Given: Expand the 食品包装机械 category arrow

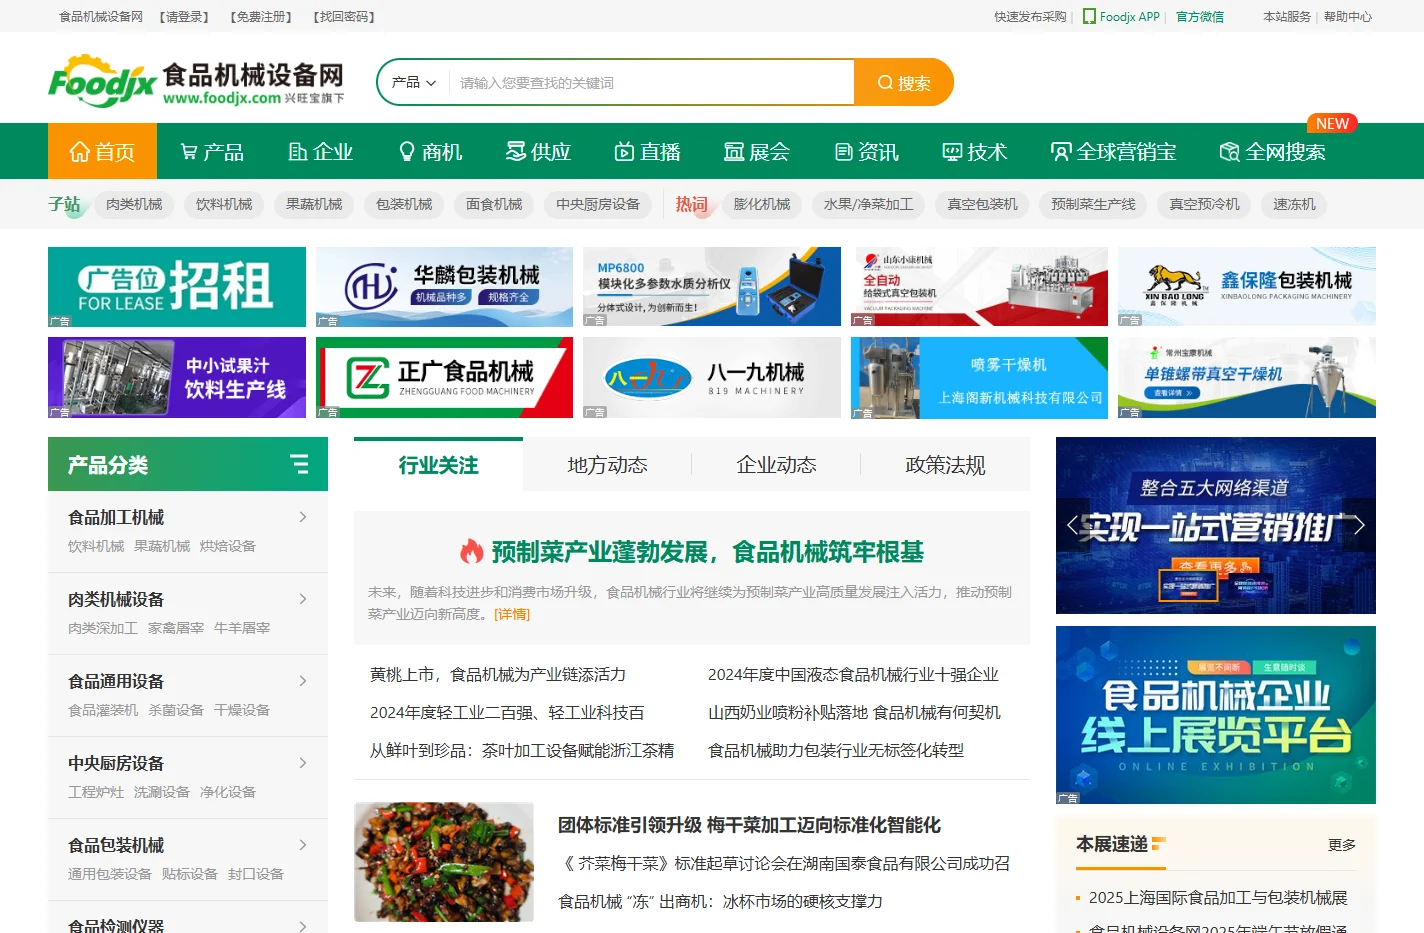Looking at the screenshot, I should (x=303, y=845).
